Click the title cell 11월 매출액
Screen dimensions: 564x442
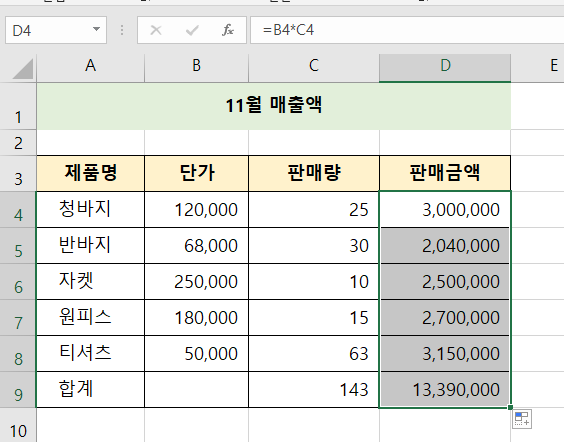[x=273, y=106]
